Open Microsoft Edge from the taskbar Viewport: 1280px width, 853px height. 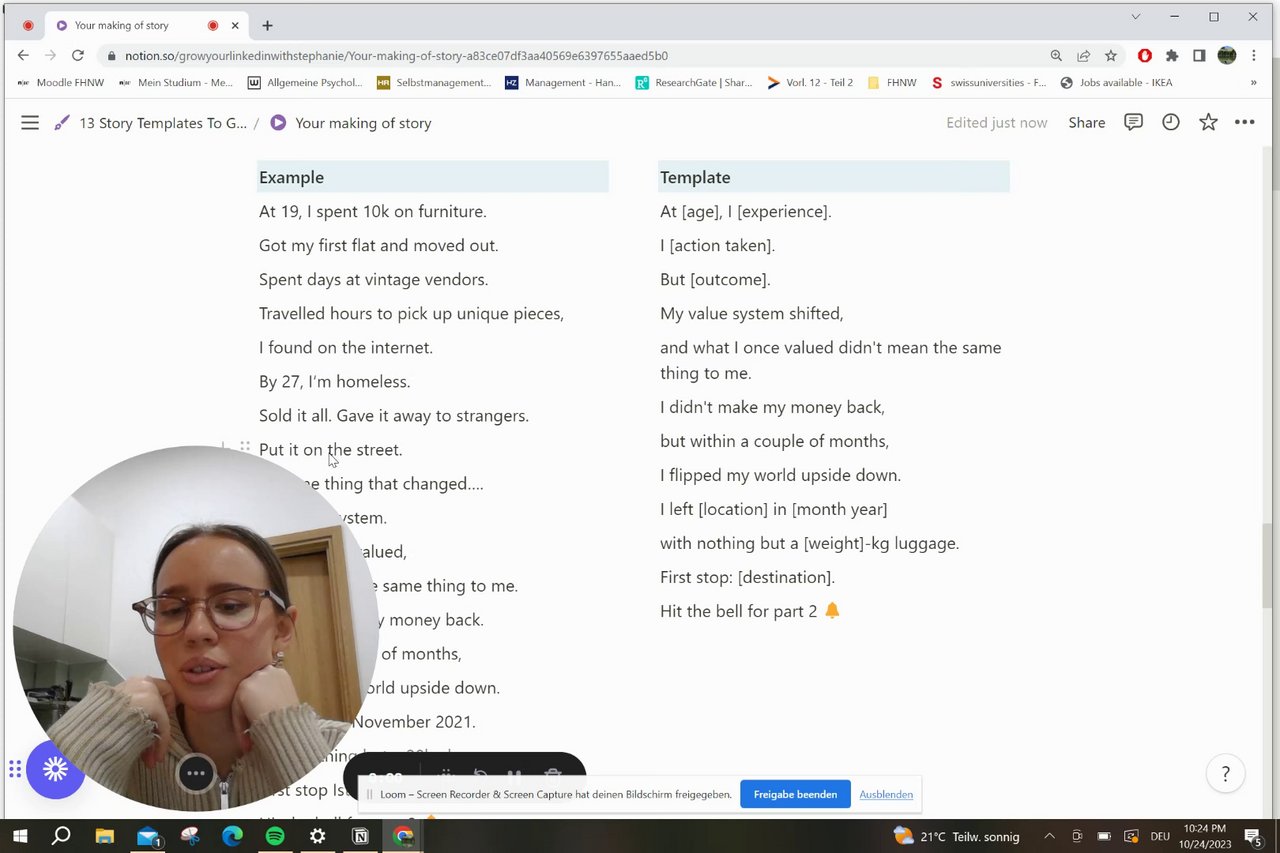233,836
